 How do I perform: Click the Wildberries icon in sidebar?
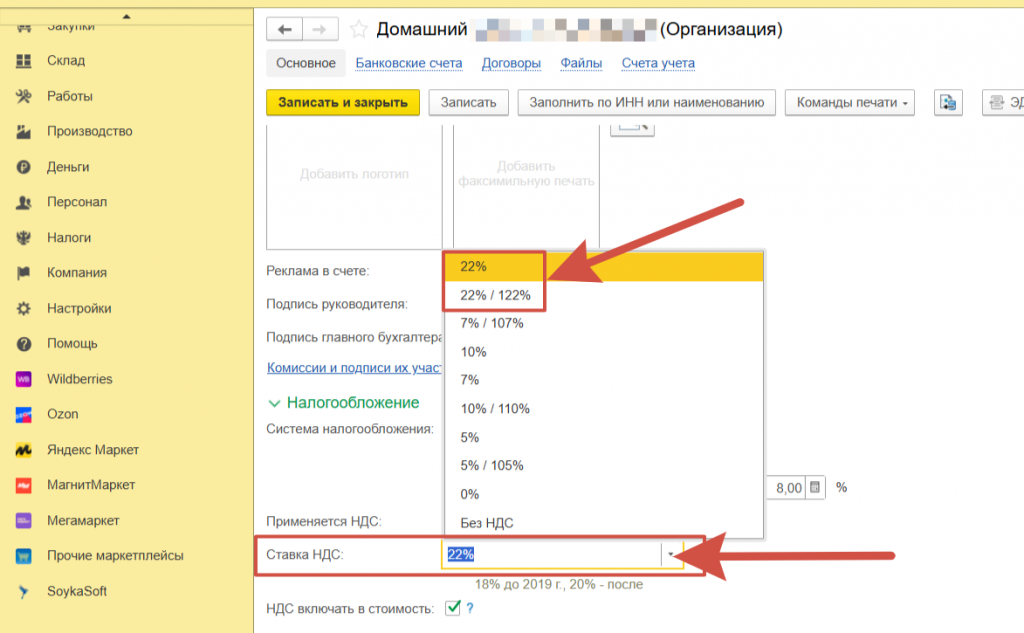tap(24, 379)
